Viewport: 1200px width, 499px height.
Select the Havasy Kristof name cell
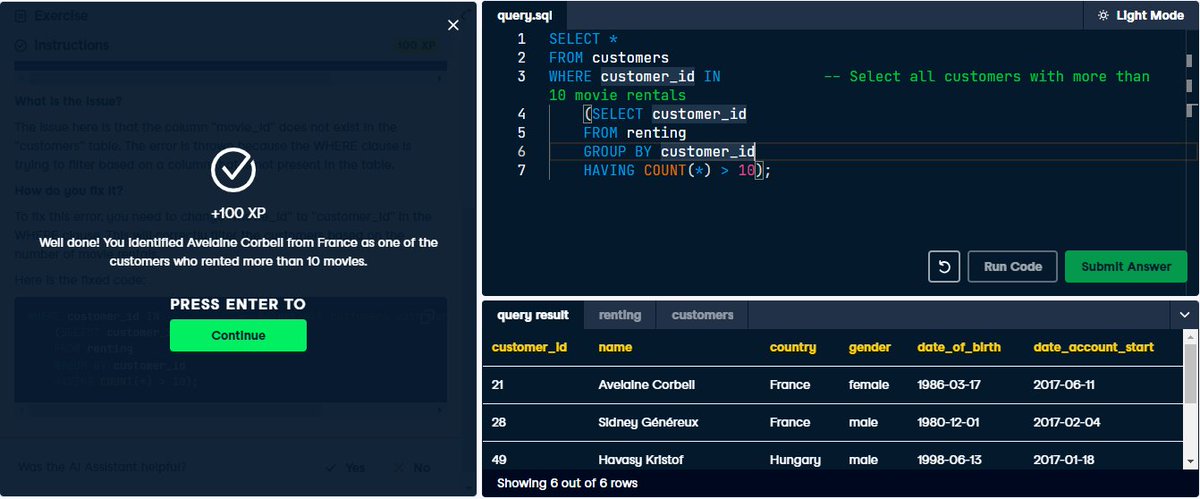click(x=641, y=460)
